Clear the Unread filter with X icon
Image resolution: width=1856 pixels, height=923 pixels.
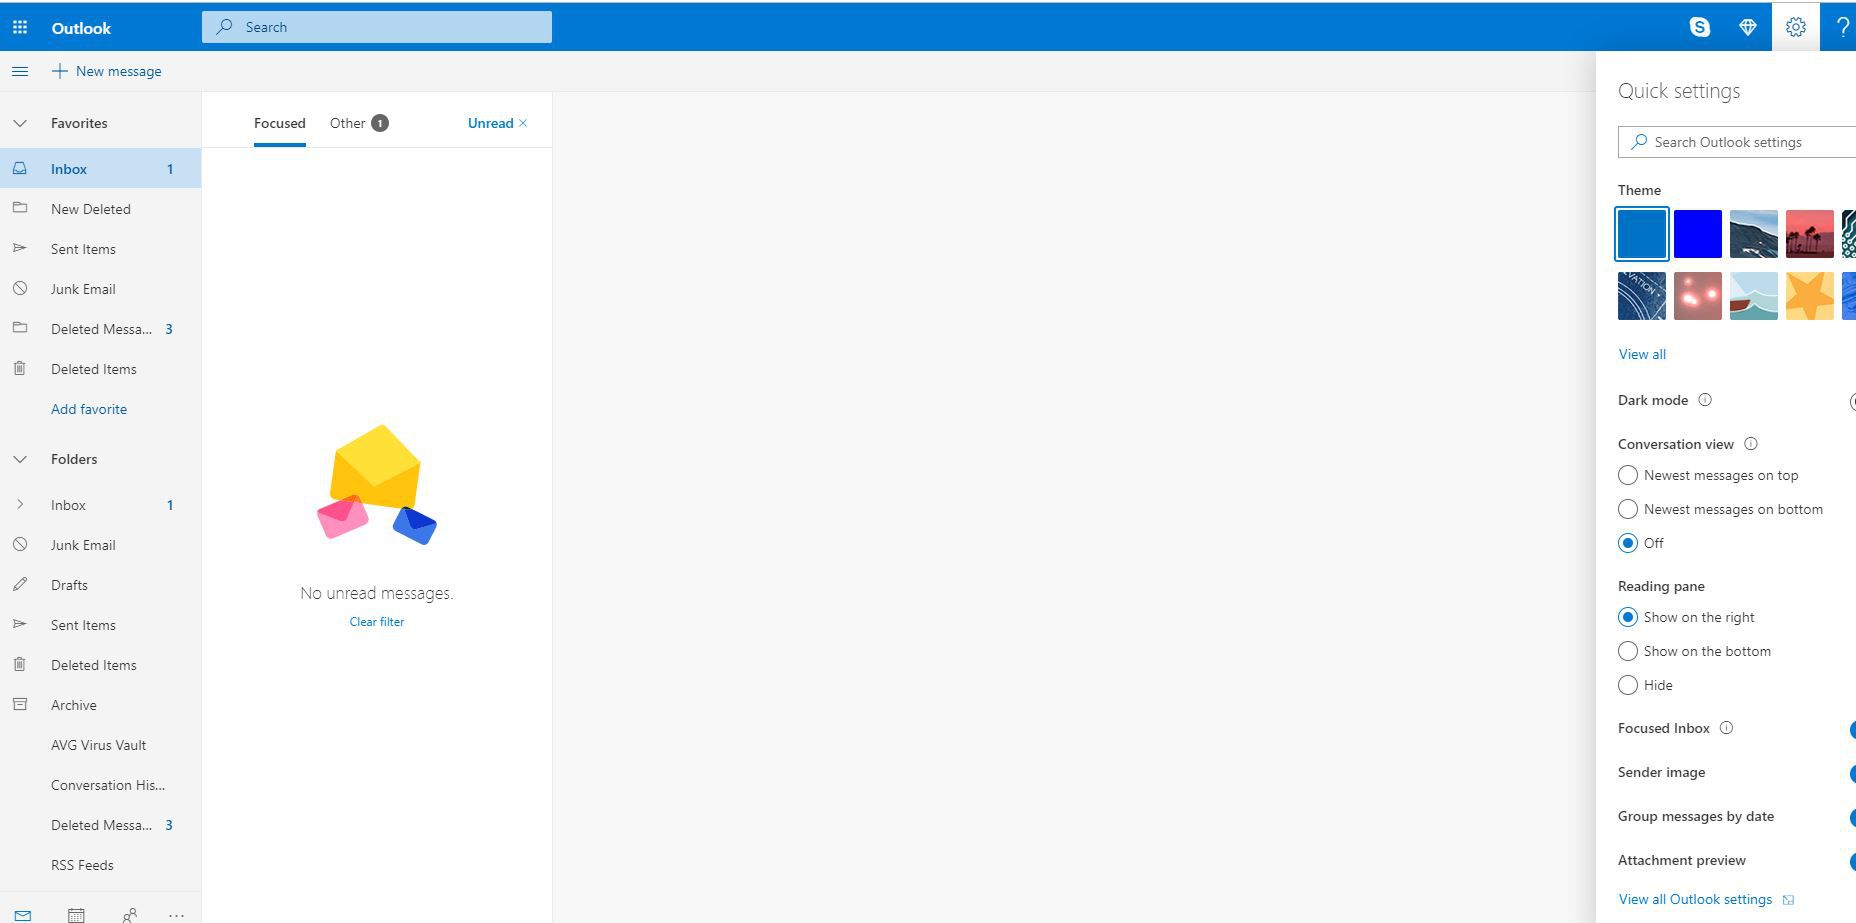pyautogui.click(x=523, y=123)
